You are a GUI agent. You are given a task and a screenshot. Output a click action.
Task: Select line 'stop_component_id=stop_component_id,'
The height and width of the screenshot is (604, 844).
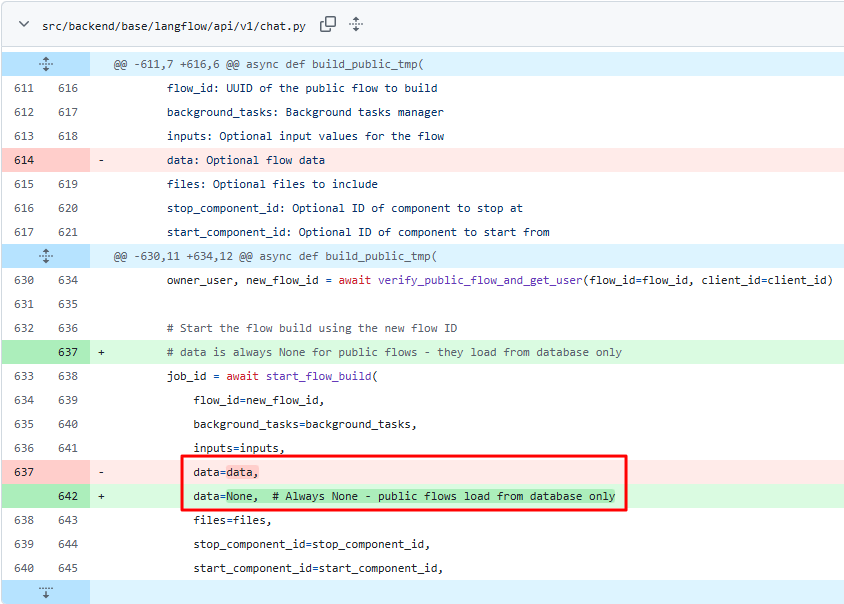(312, 545)
